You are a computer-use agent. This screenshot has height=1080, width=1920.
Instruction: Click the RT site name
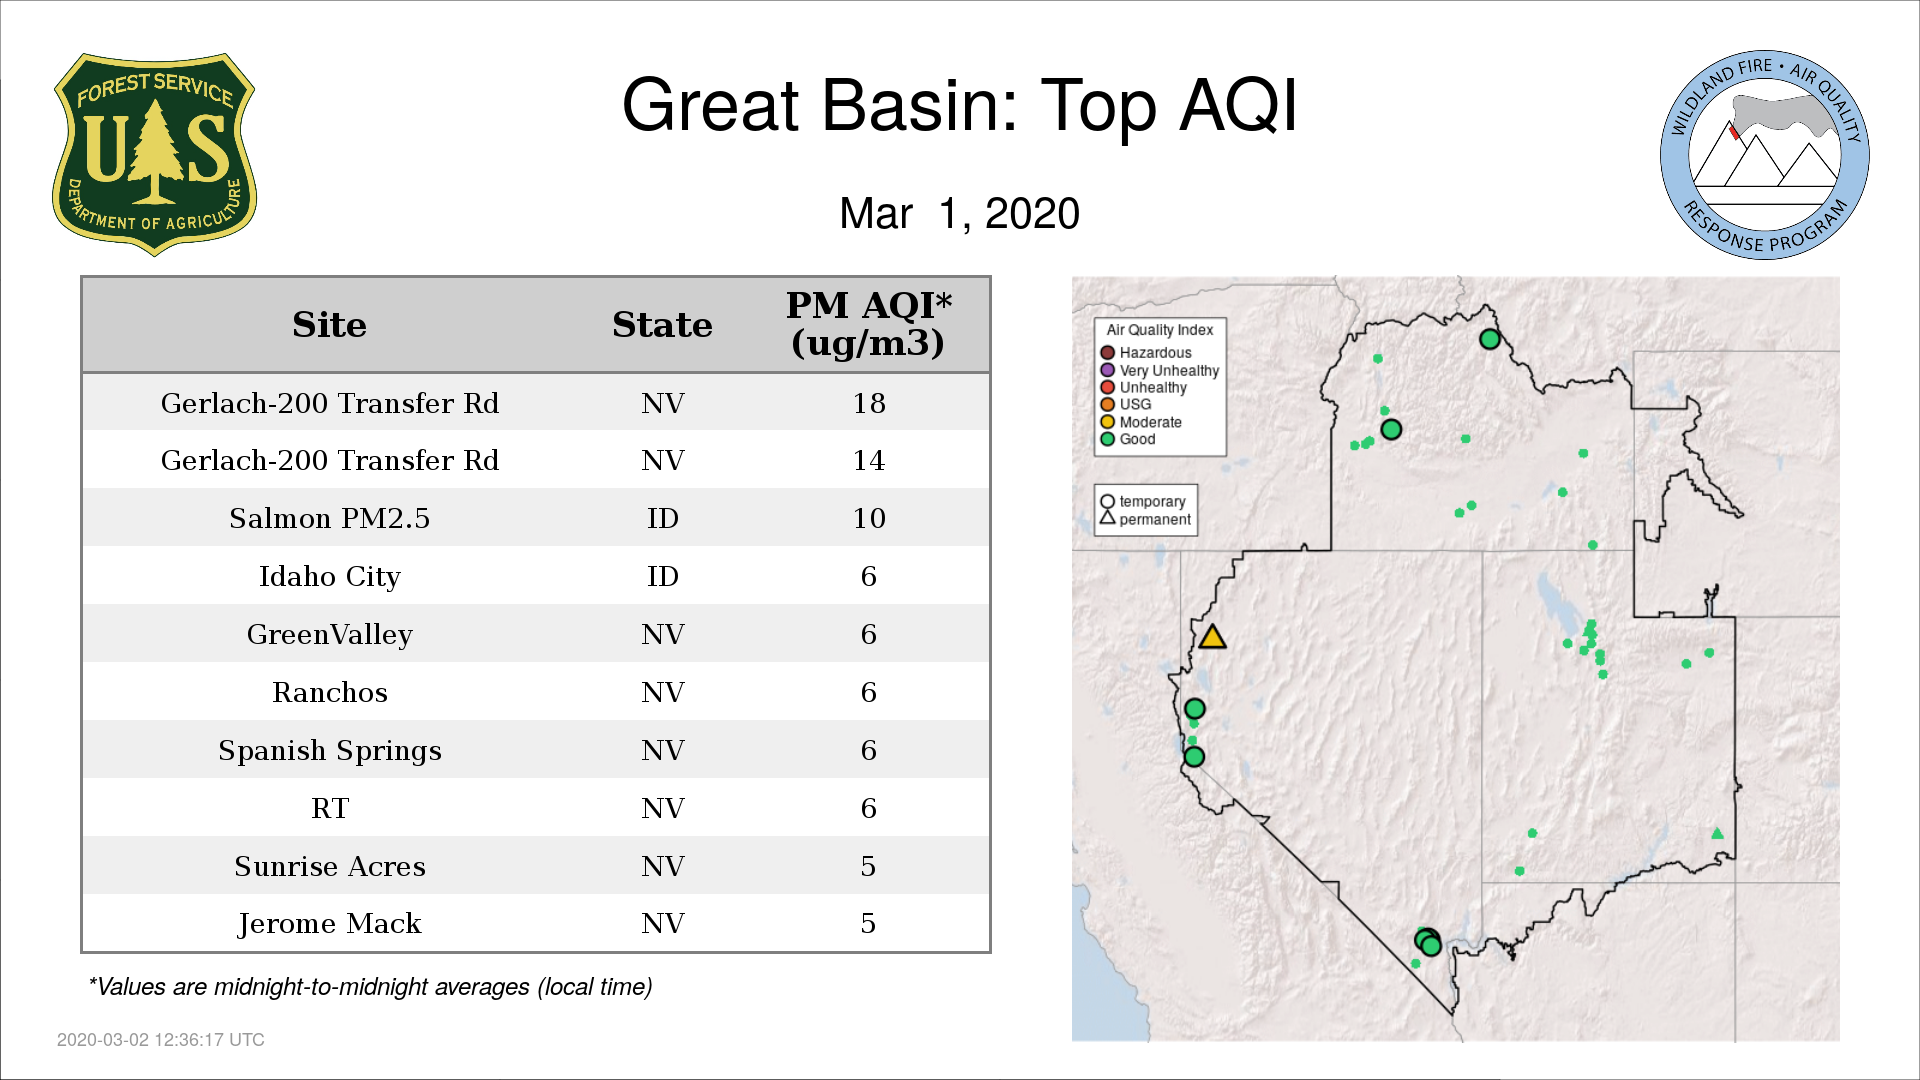pyautogui.click(x=329, y=808)
